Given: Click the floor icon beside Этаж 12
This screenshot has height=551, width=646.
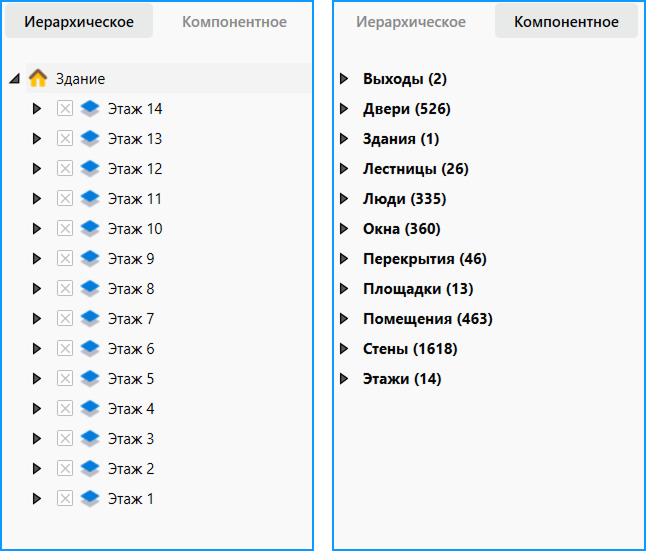Looking at the screenshot, I should 90,169.
